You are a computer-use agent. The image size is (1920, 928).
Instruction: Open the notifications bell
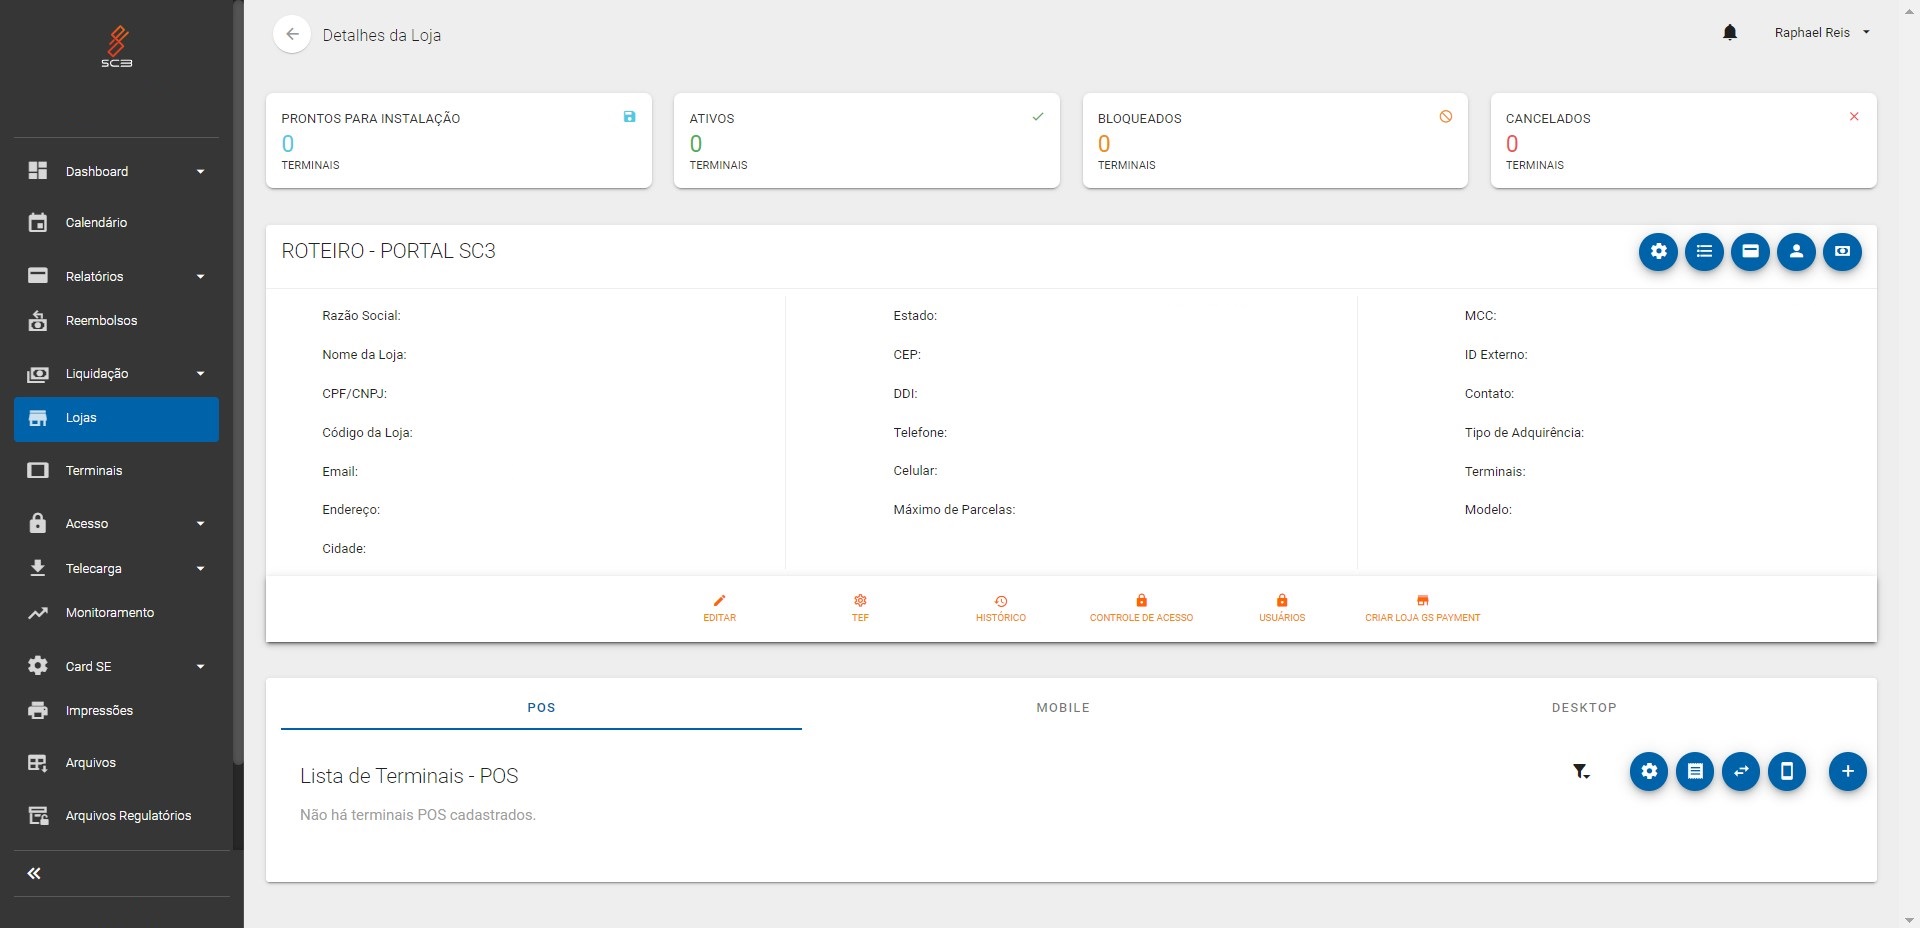[x=1729, y=33]
